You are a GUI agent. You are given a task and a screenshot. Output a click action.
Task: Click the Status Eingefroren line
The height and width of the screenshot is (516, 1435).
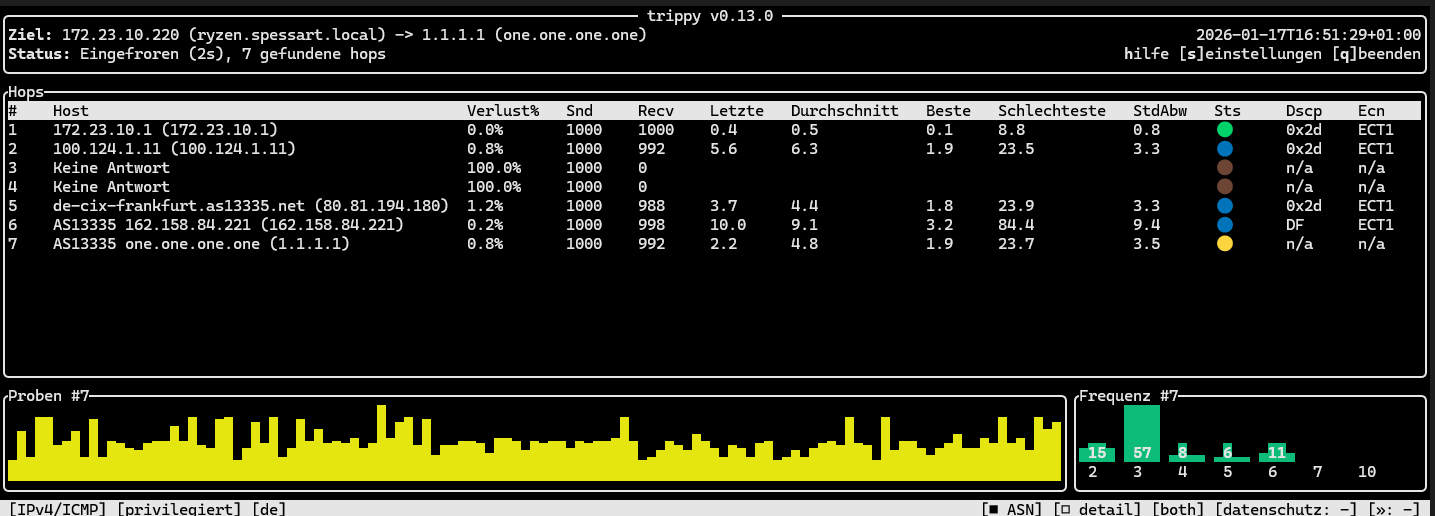pos(197,54)
